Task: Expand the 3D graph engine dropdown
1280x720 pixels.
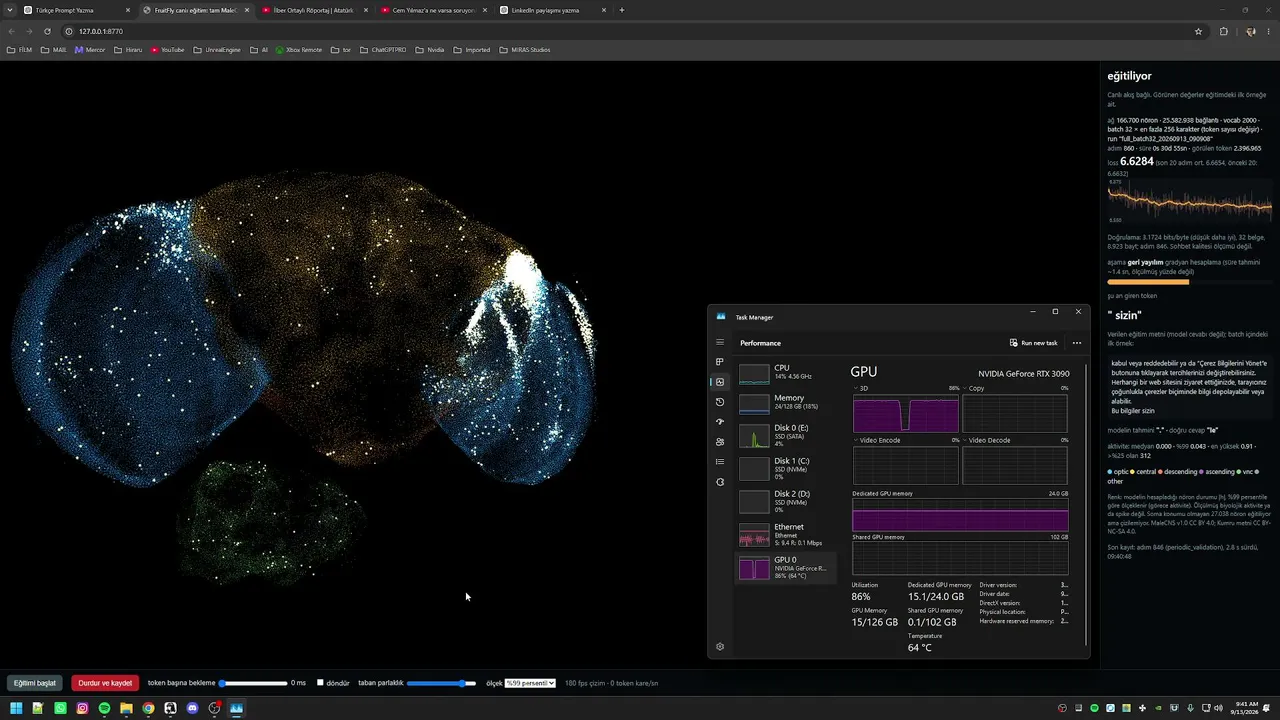Action: point(857,388)
